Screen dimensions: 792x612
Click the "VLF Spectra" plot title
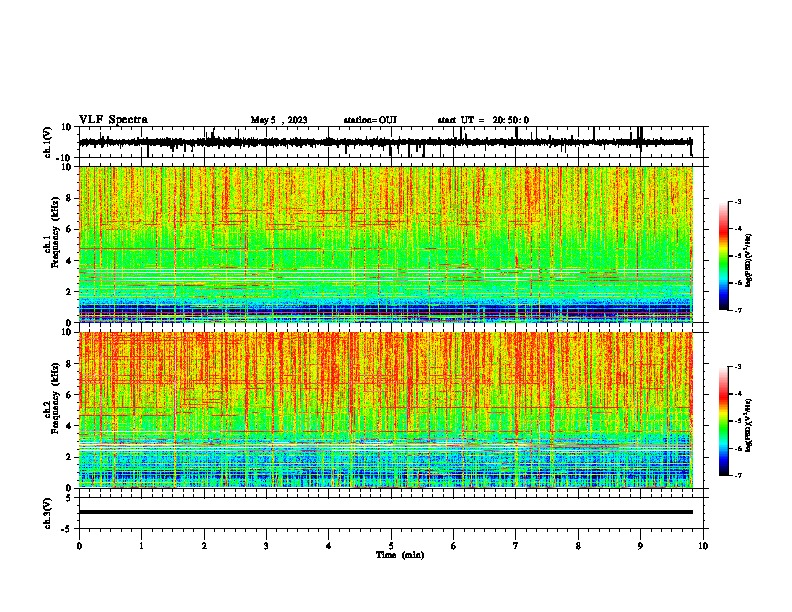tap(113, 120)
